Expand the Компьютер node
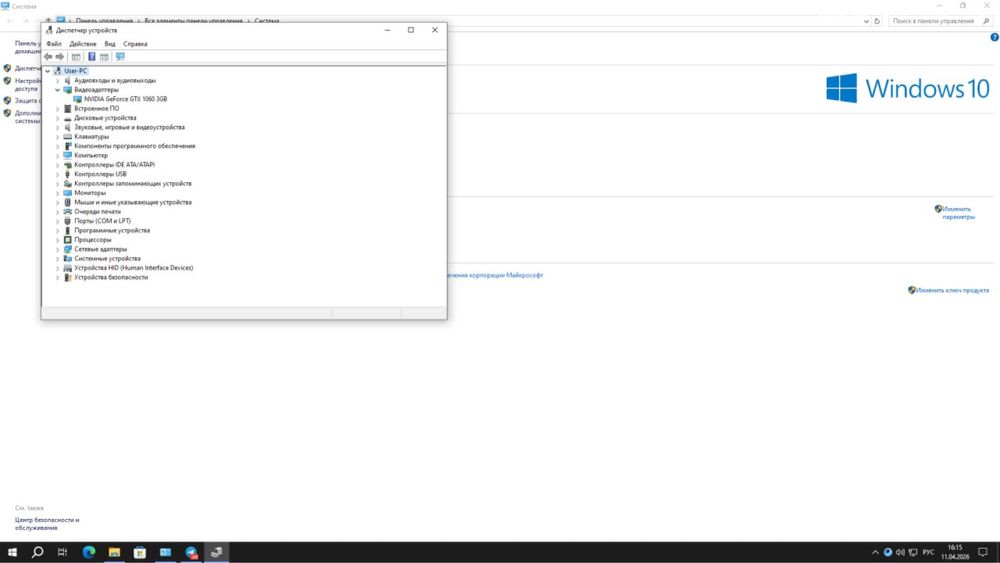 click(57, 156)
